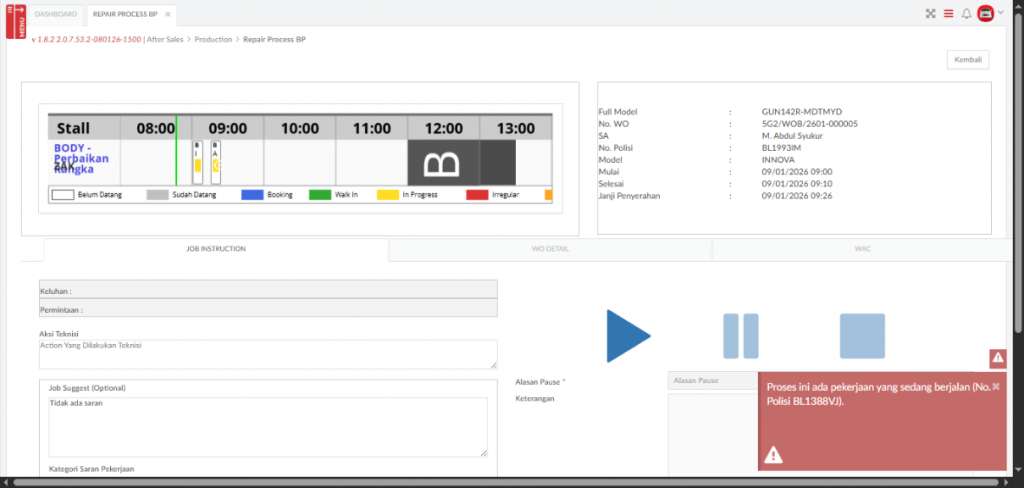
Task: Expand the user account chevron
Action: pos(1001,14)
